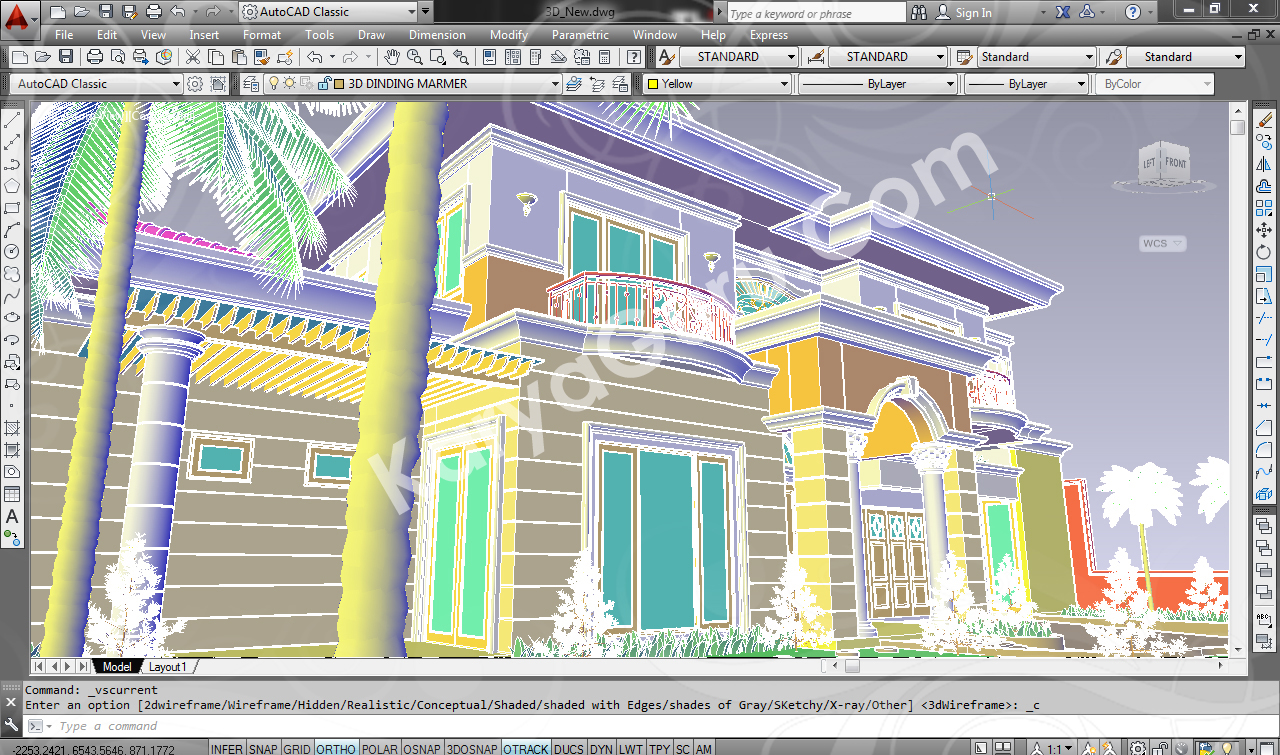
Task: Expand the 3D DINDING MARMER layer dropdown
Action: (555, 84)
